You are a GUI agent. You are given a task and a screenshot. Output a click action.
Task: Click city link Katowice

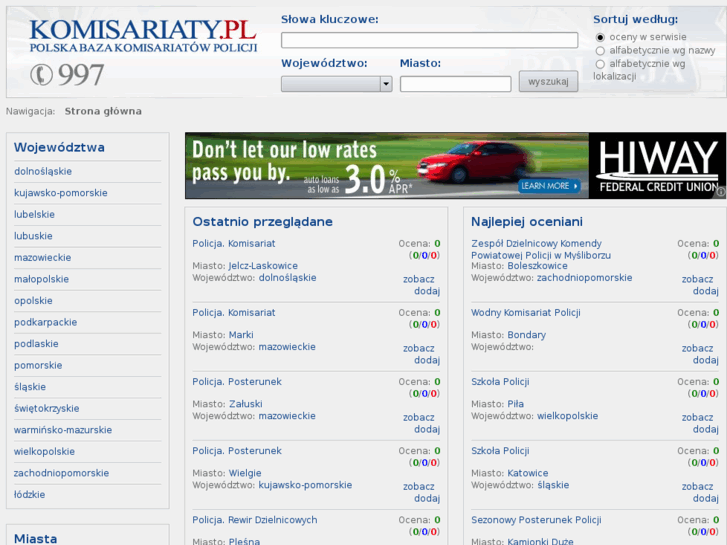pos(528,474)
